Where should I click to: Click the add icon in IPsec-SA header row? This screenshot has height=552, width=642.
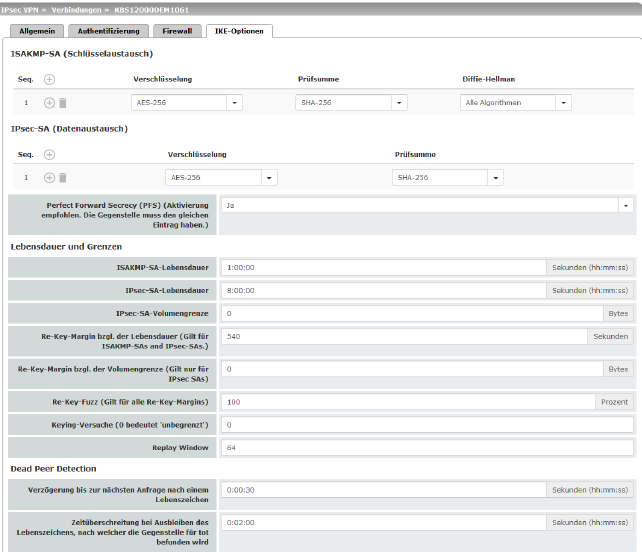click(x=50, y=154)
